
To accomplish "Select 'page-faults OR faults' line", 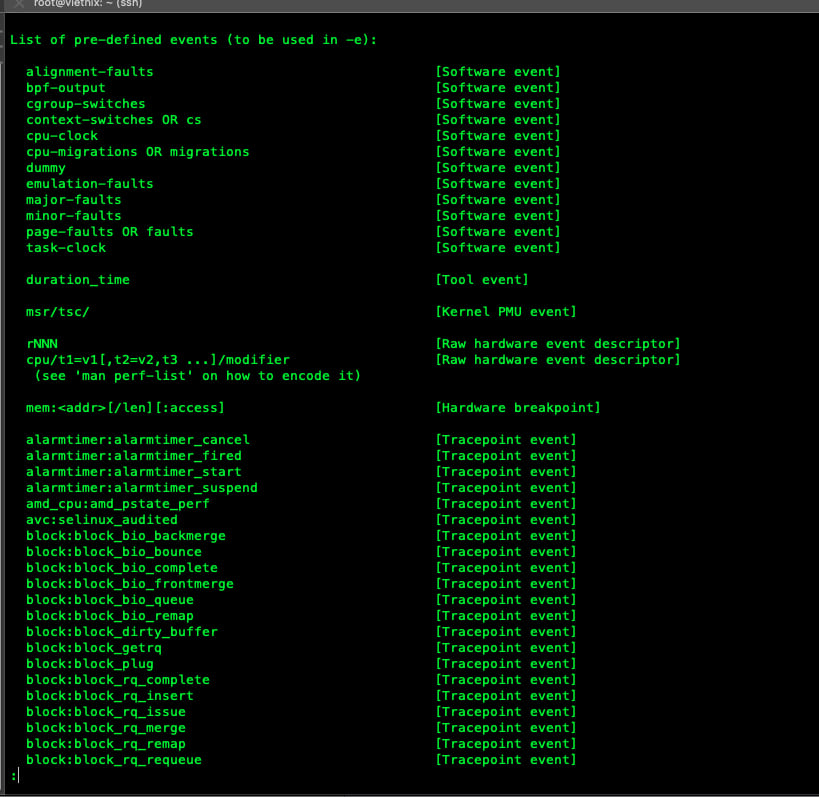I will pos(110,231).
